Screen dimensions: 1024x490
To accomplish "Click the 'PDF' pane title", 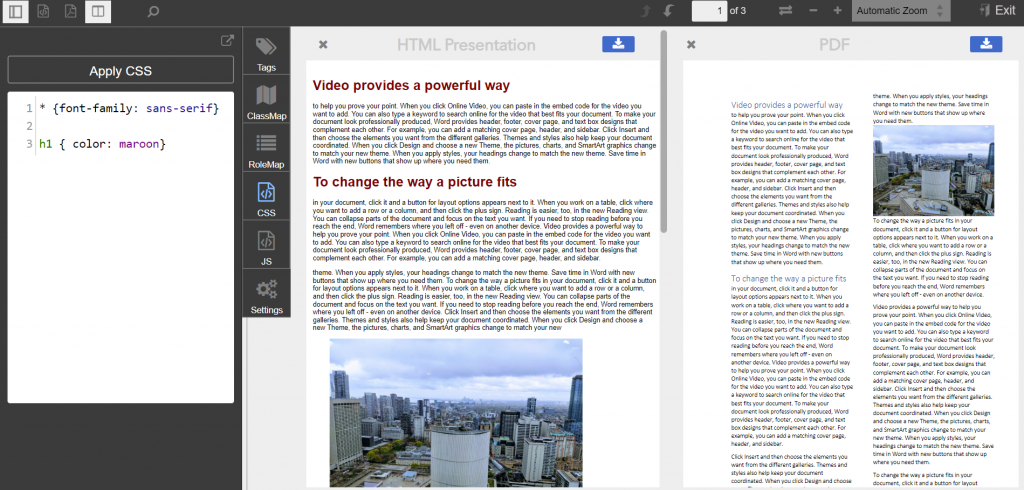I will pos(834,44).
